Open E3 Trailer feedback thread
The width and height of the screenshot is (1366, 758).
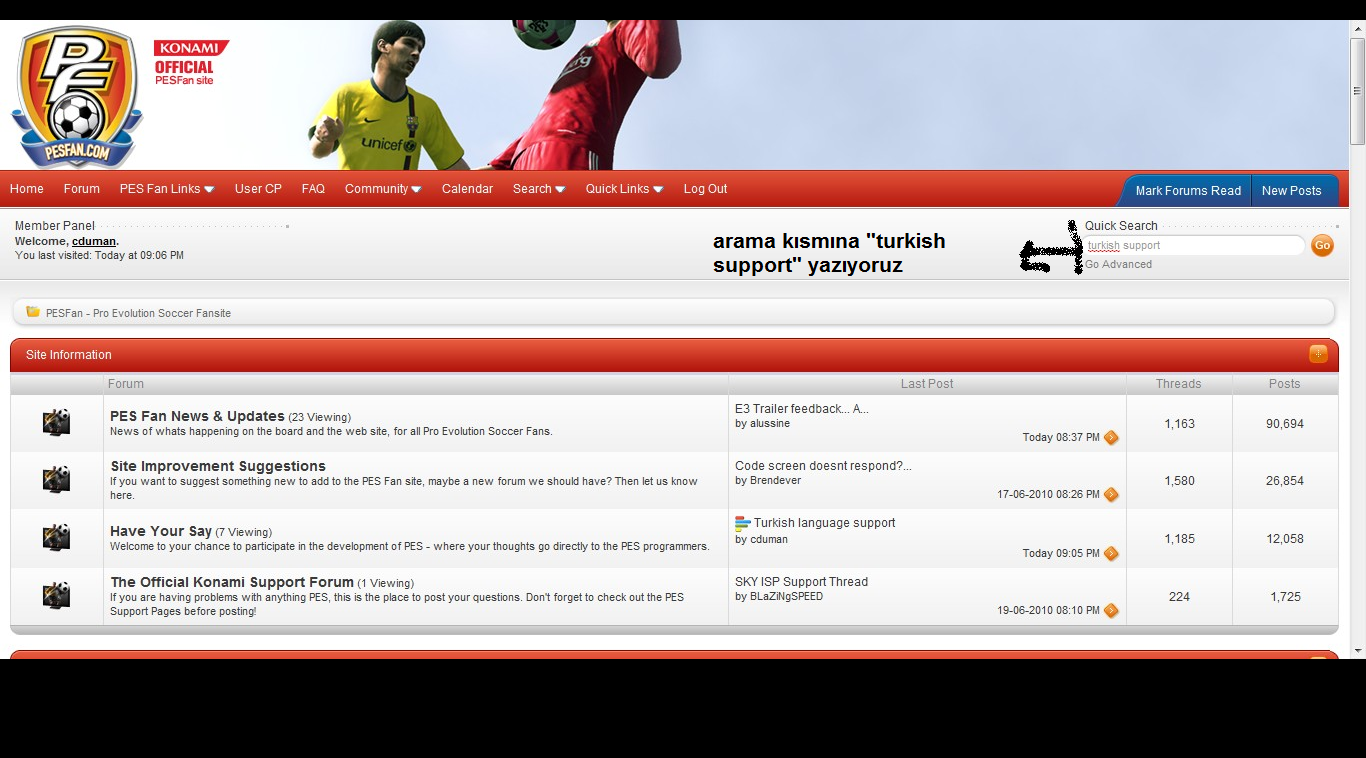[802, 409]
